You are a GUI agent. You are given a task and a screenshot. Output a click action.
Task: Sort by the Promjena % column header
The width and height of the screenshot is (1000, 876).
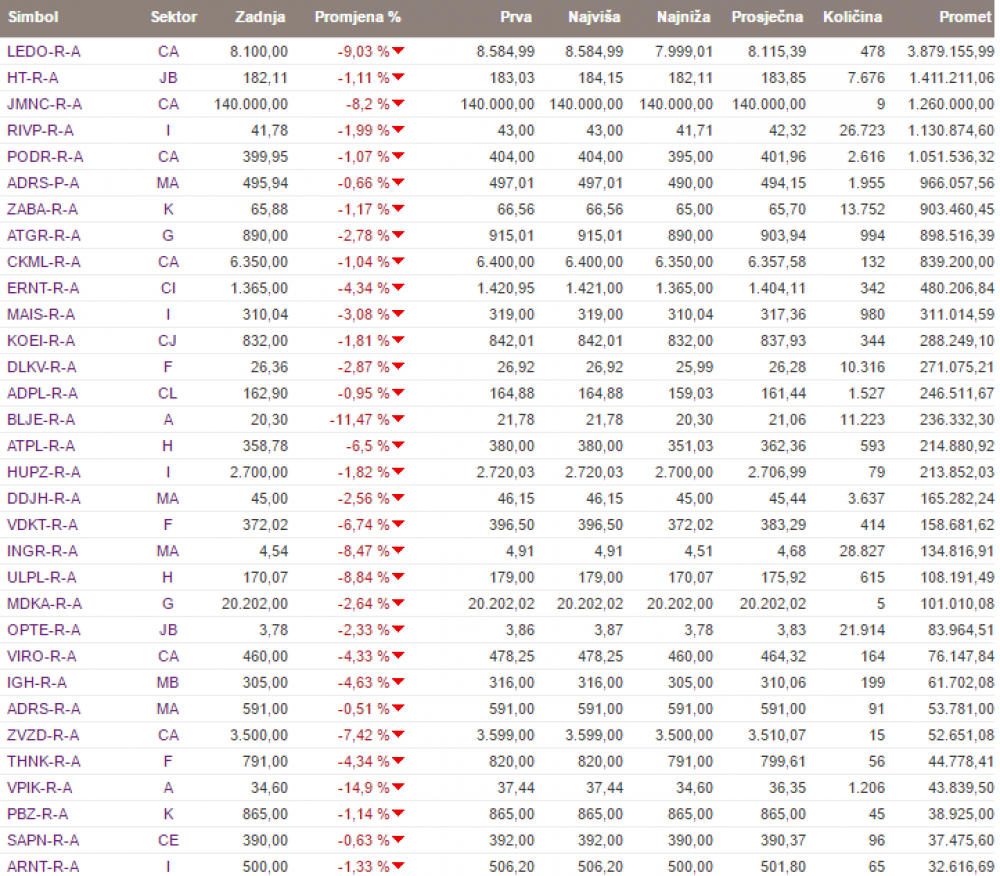pos(358,17)
